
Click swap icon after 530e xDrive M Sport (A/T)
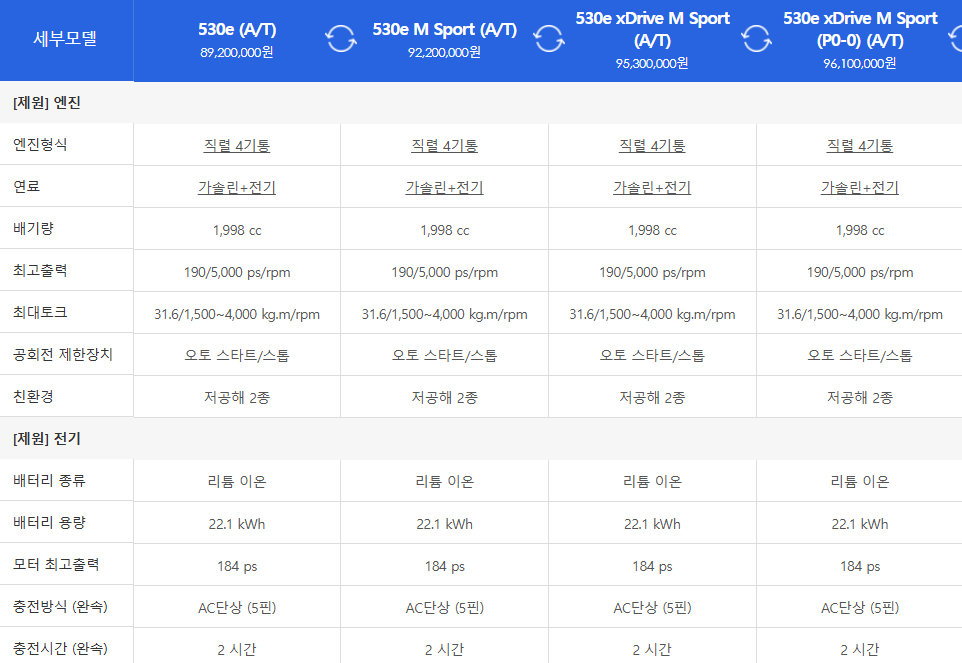[756, 39]
